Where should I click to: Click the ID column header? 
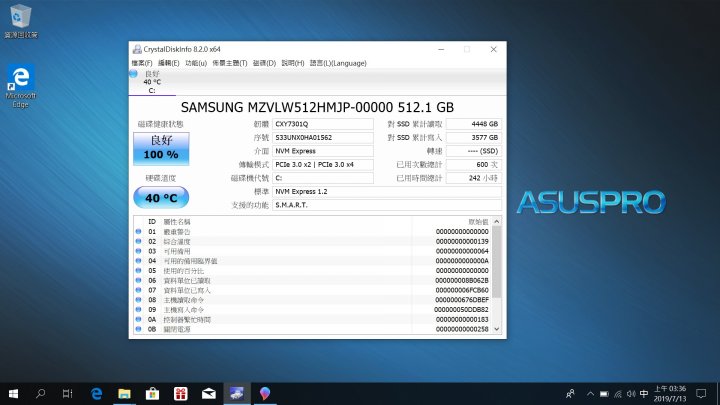click(x=152, y=222)
